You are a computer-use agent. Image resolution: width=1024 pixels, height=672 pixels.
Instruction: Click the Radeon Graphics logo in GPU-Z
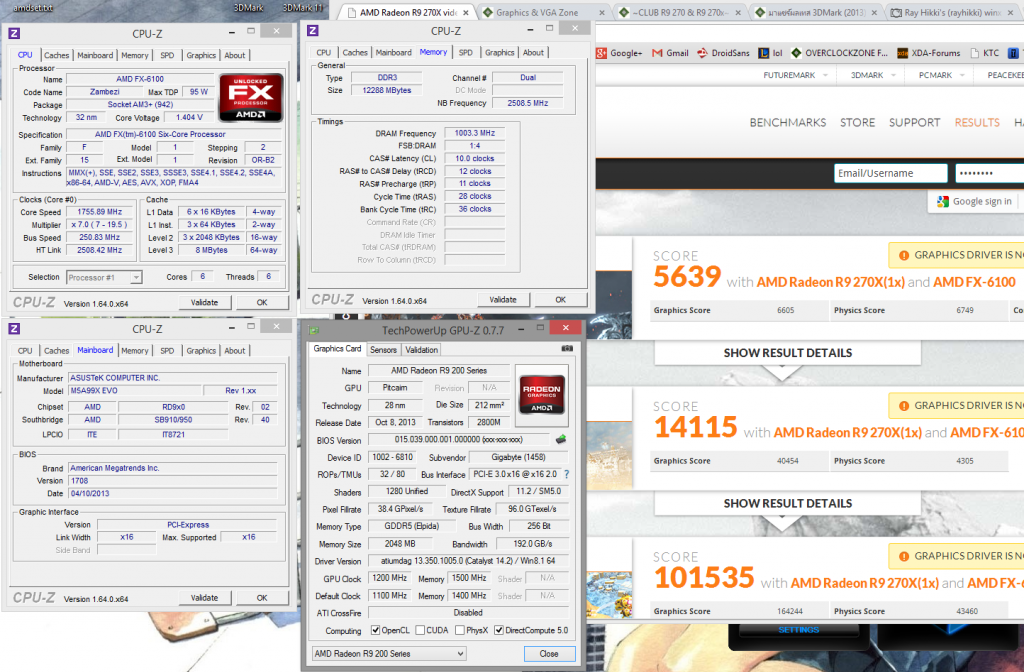point(541,395)
